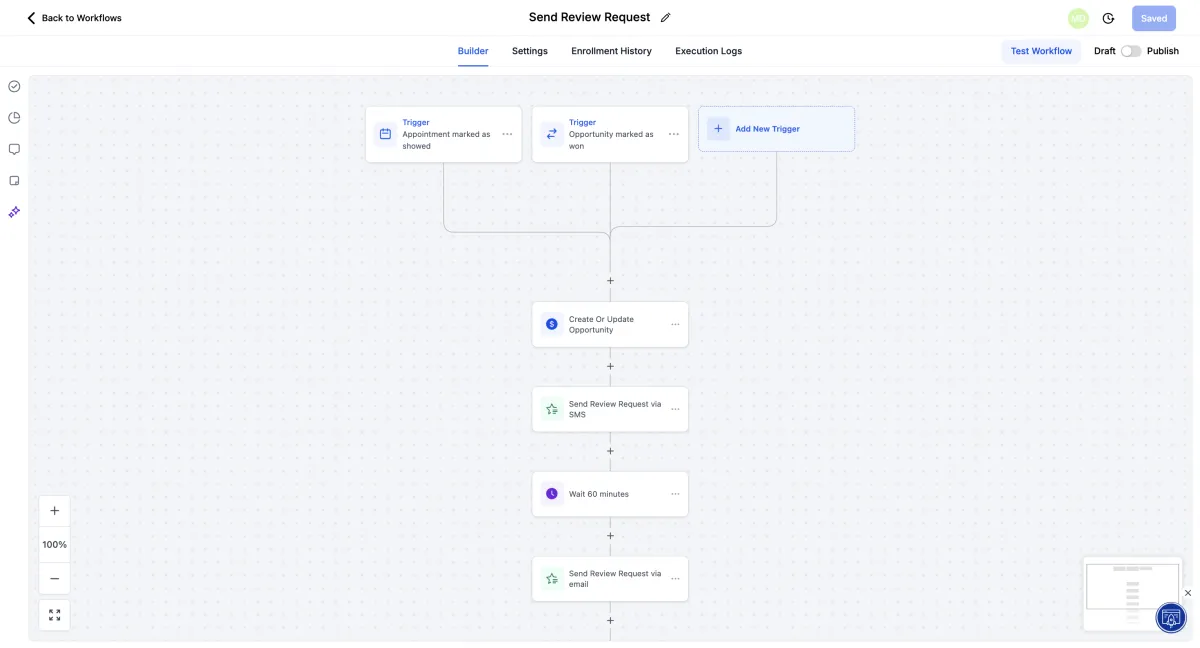The image size is (1200, 648).
Task: Click the Test Workflow button
Action: pos(1041,51)
